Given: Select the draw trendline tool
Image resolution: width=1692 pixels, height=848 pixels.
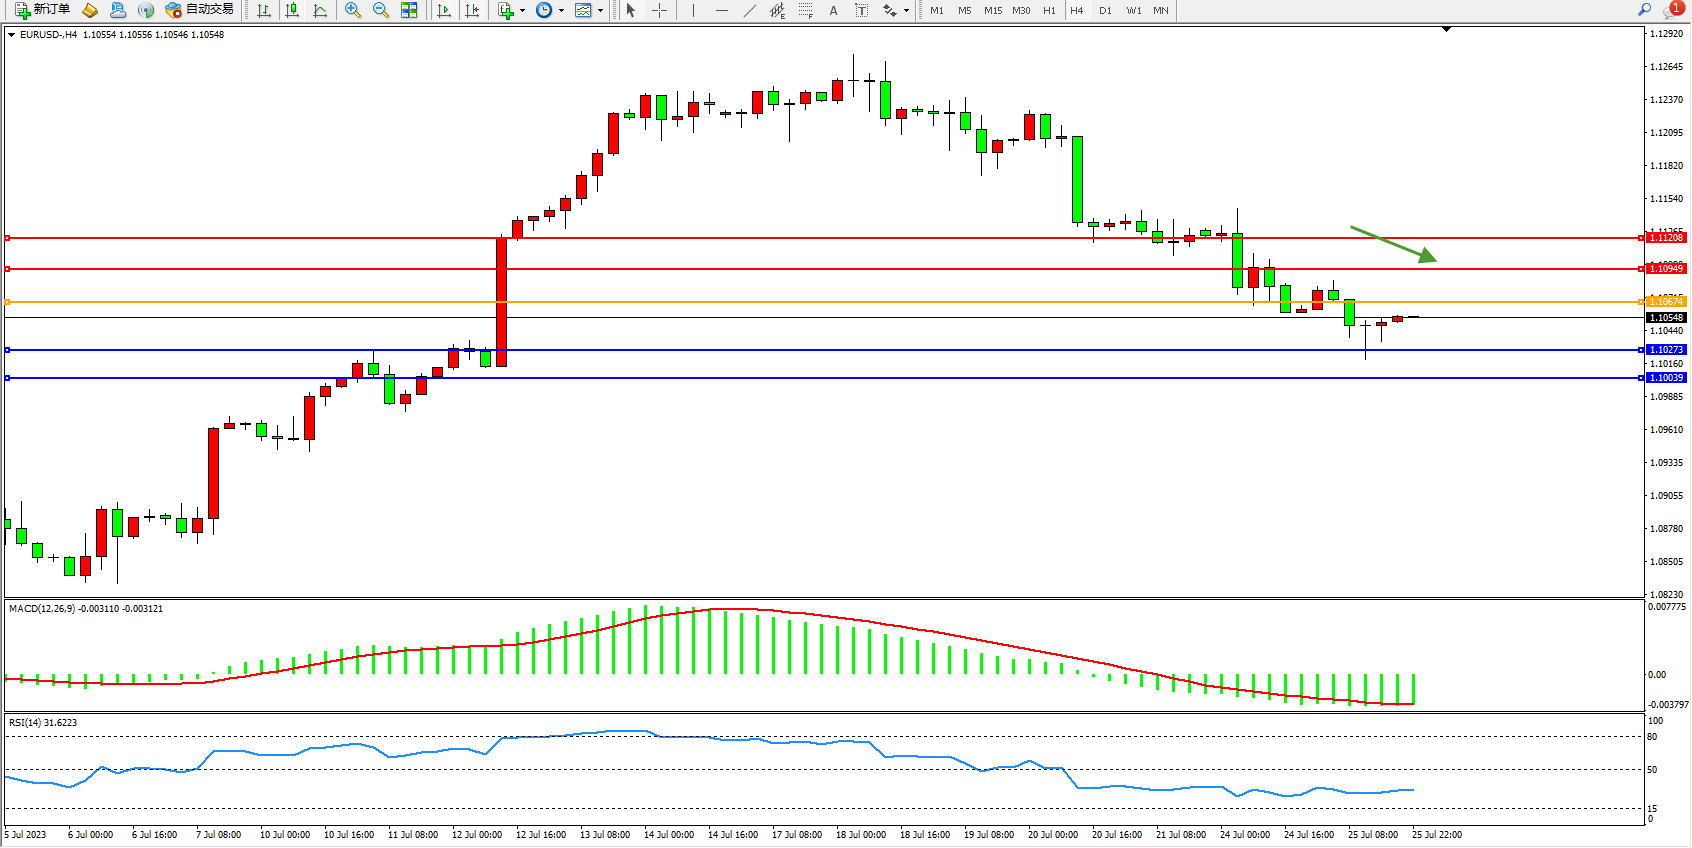Looking at the screenshot, I should (x=749, y=10).
